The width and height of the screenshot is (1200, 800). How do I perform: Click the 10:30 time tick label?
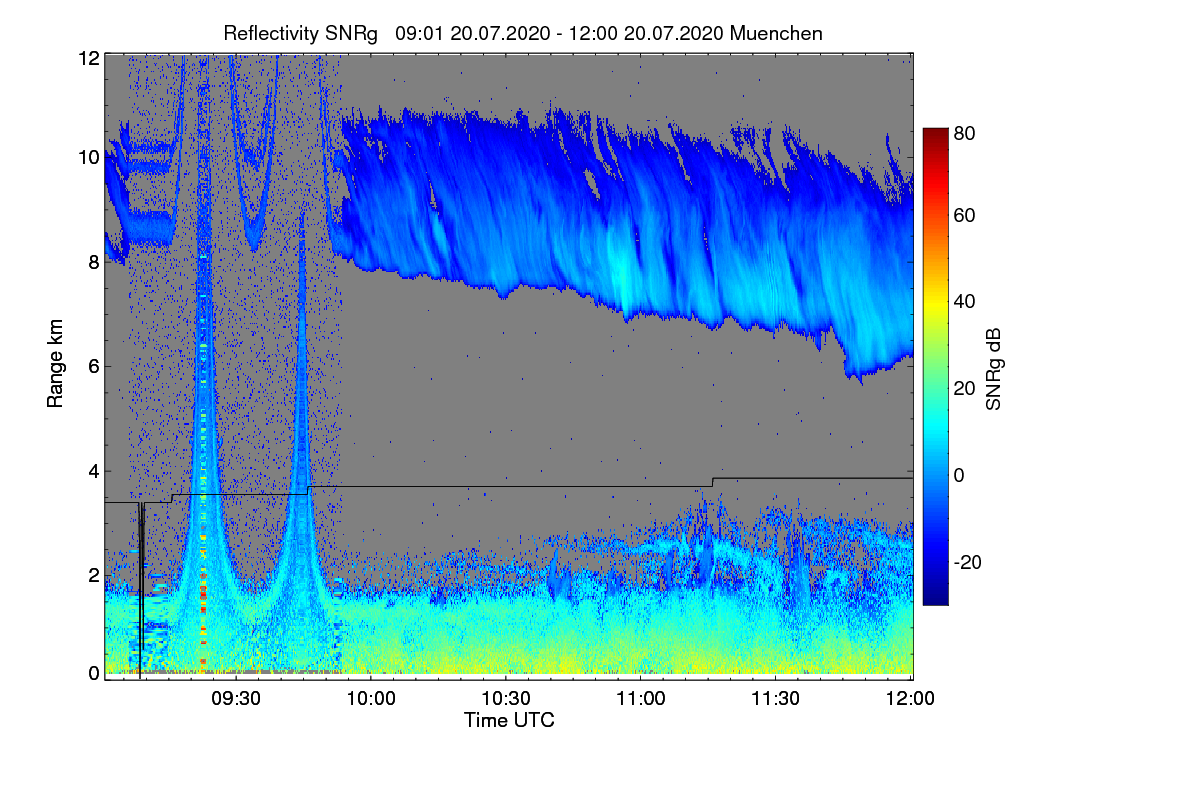(506, 698)
